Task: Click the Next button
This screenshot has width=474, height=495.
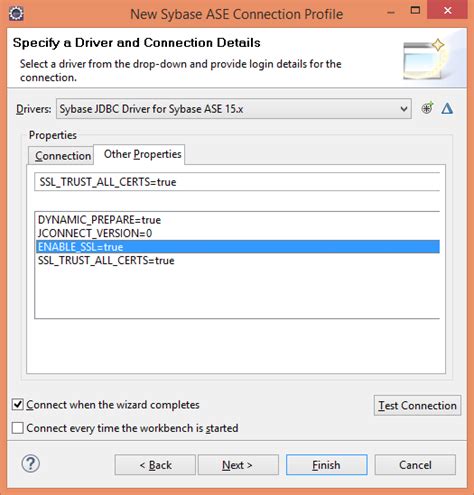Action: 238,465
